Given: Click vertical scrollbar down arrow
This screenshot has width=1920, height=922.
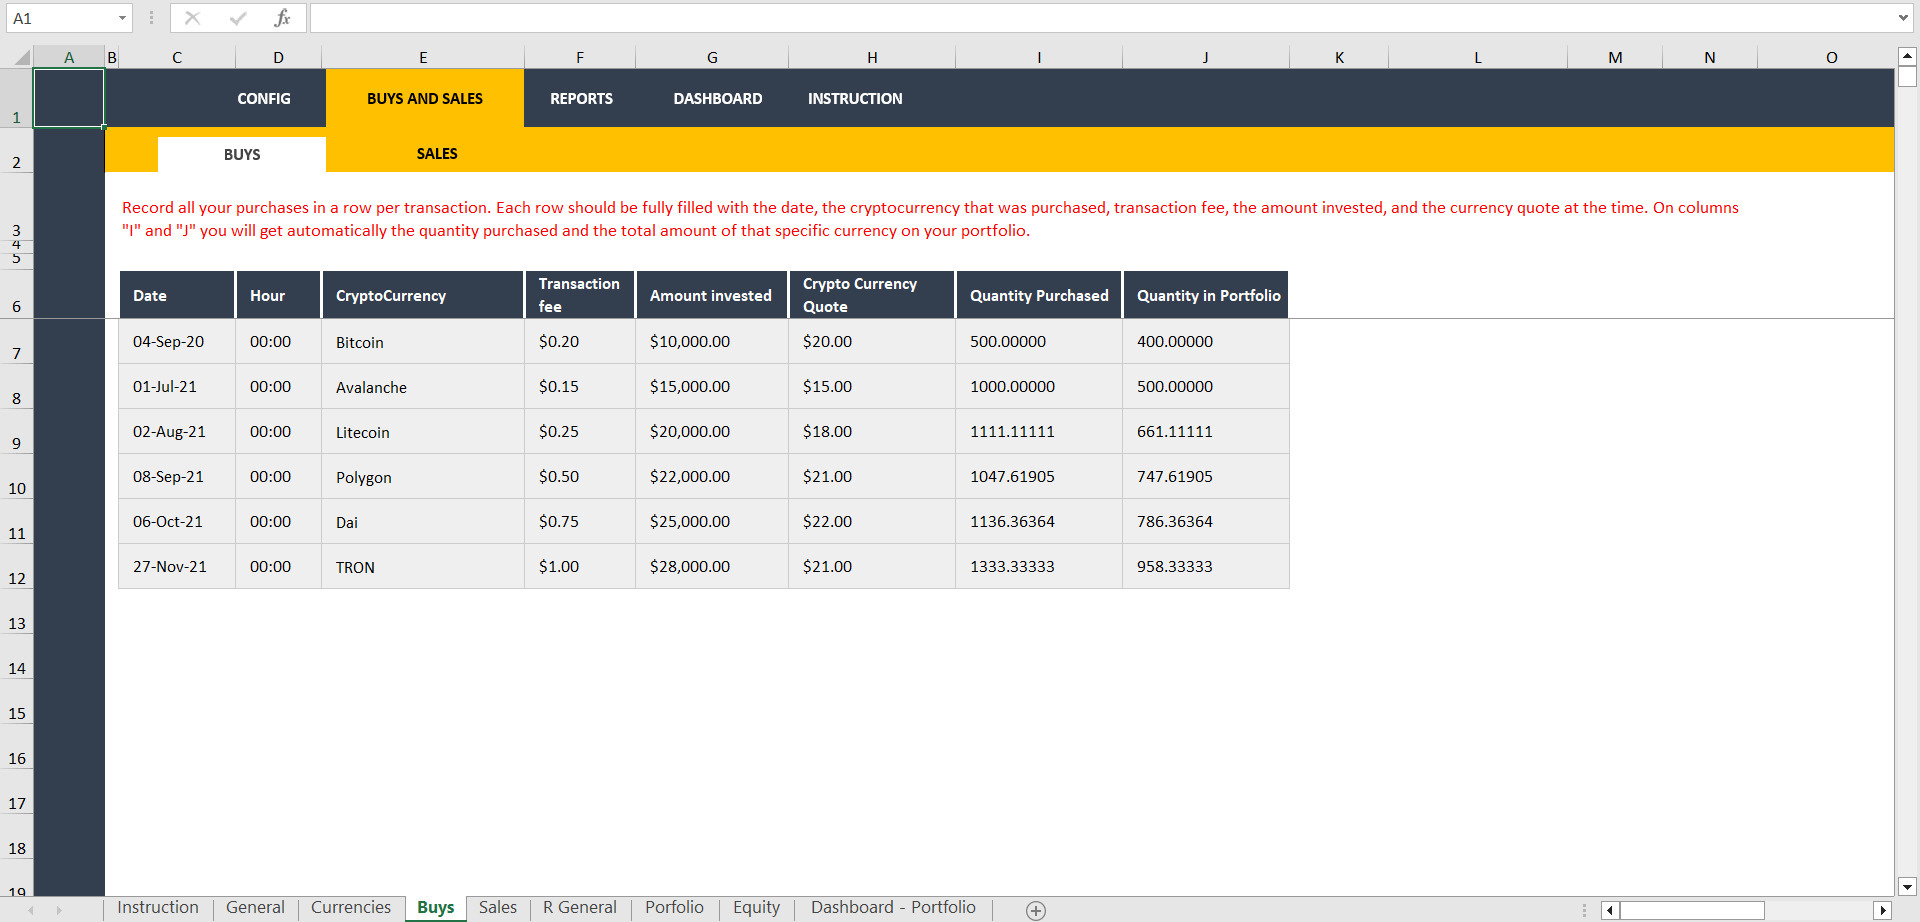Looking at the screenshot, I should (x=1907, y=886).
